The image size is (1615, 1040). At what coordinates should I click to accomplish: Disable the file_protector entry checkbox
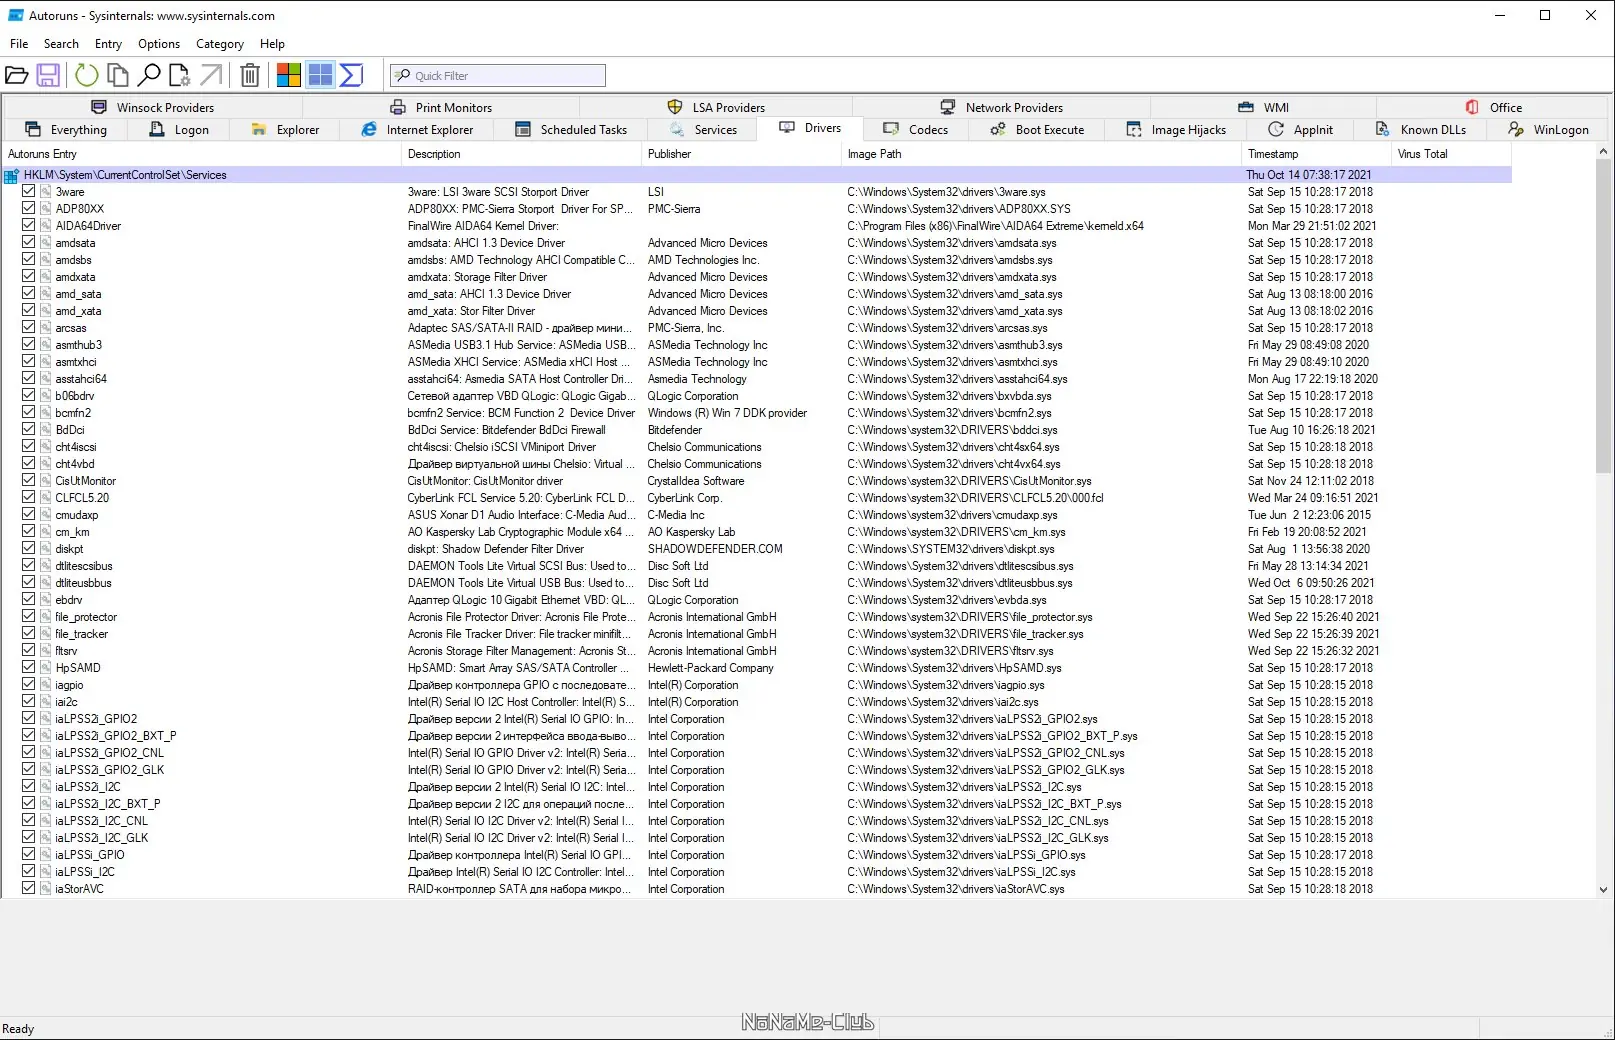coord(29,617)
